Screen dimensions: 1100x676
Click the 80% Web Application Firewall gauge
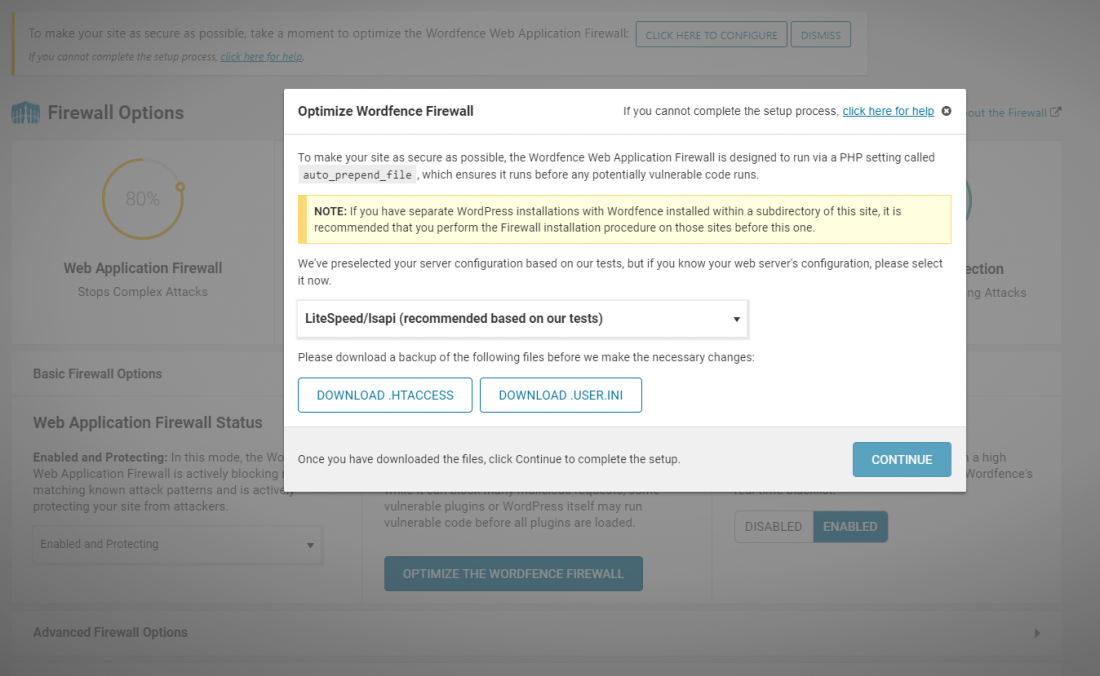click(143, 199)
